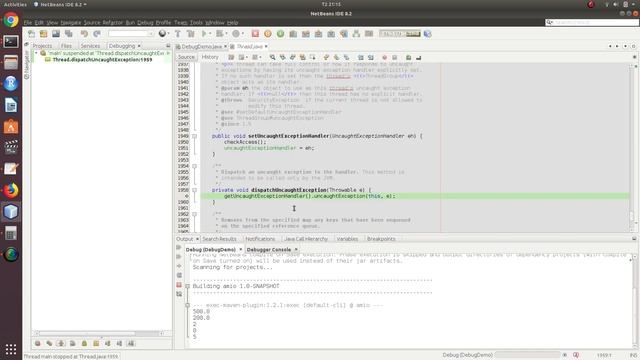Image resolution: width=640 pixels, height=360 pixels.
Task: Click the highlighted getUncaughtExceptionHandler code line
Action: coord(415,196)
